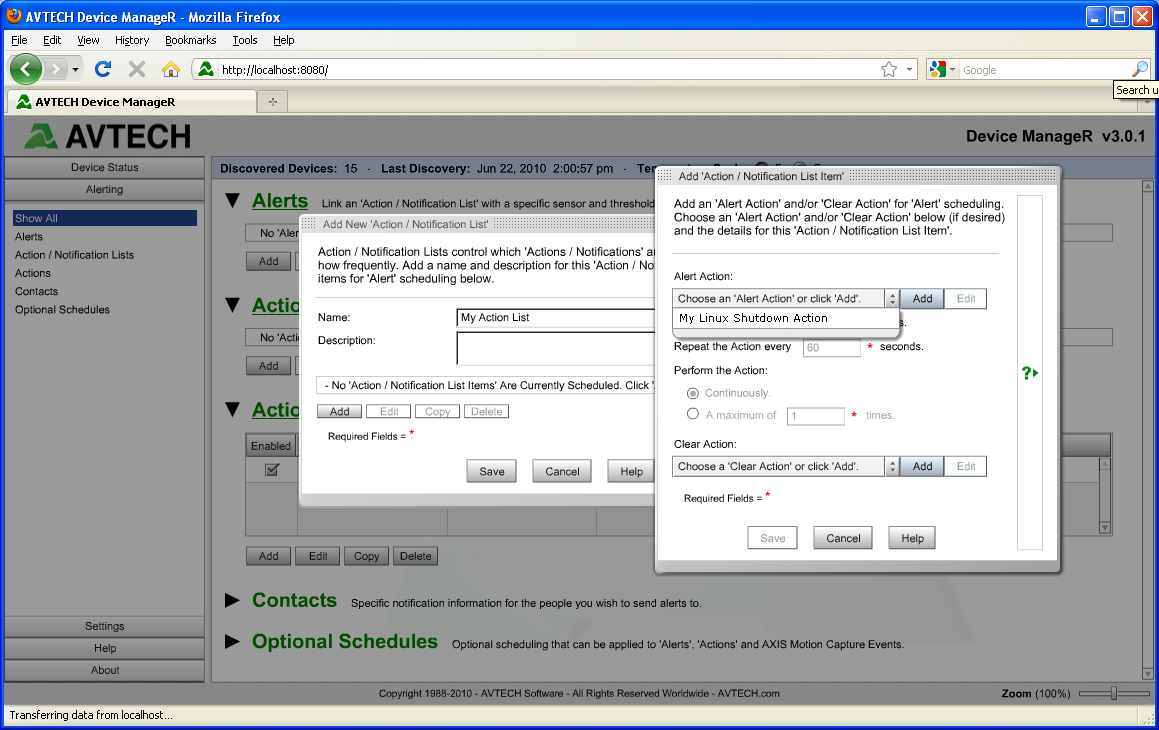The width and height of the screenshot is (1159, 730).
Task: Click Cancel in the Add List Item dialog
Action: [x=843, y=538]
